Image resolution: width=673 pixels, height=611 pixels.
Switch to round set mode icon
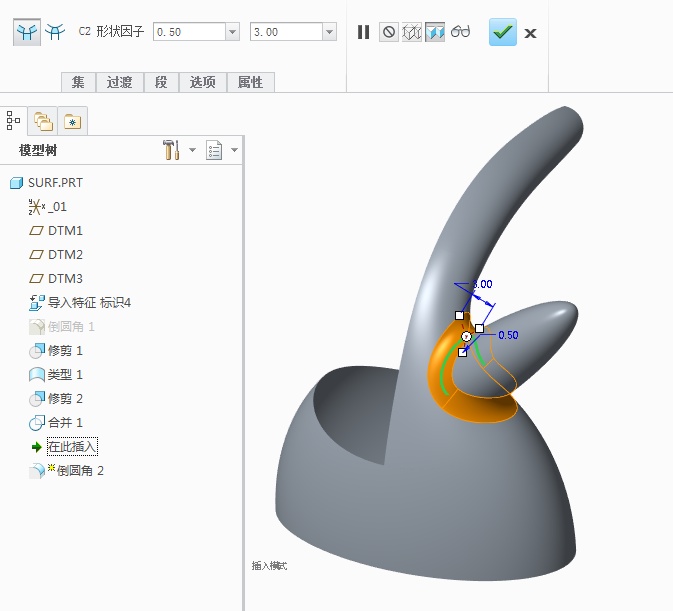click(x=26, y=32)
